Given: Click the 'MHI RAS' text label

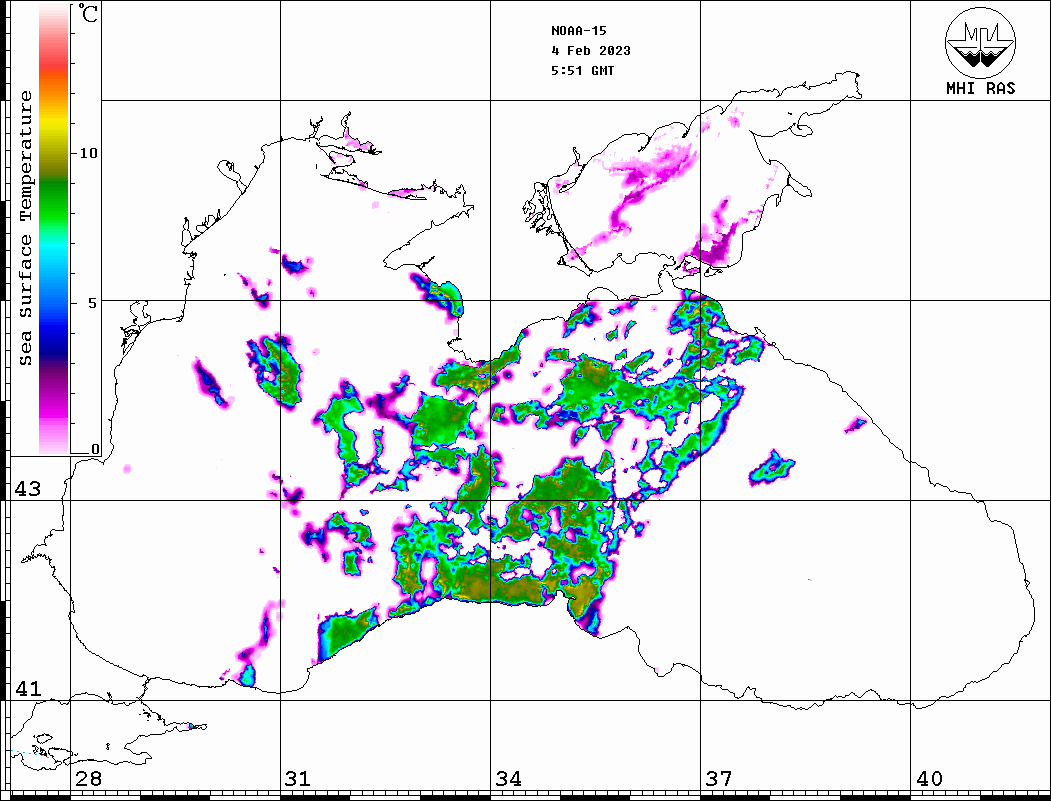Looking at the screenshot, I should click(x=981, y=88).
